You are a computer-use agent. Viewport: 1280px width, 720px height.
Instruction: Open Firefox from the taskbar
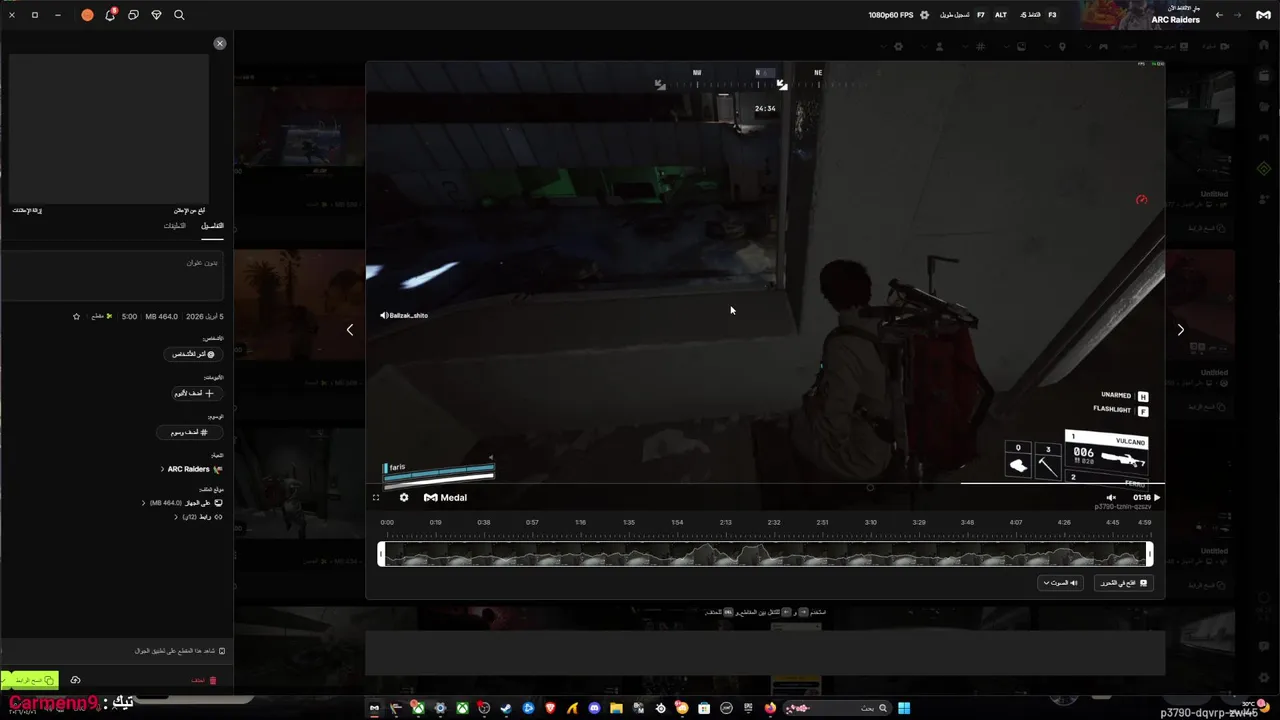tap(770, 708)
